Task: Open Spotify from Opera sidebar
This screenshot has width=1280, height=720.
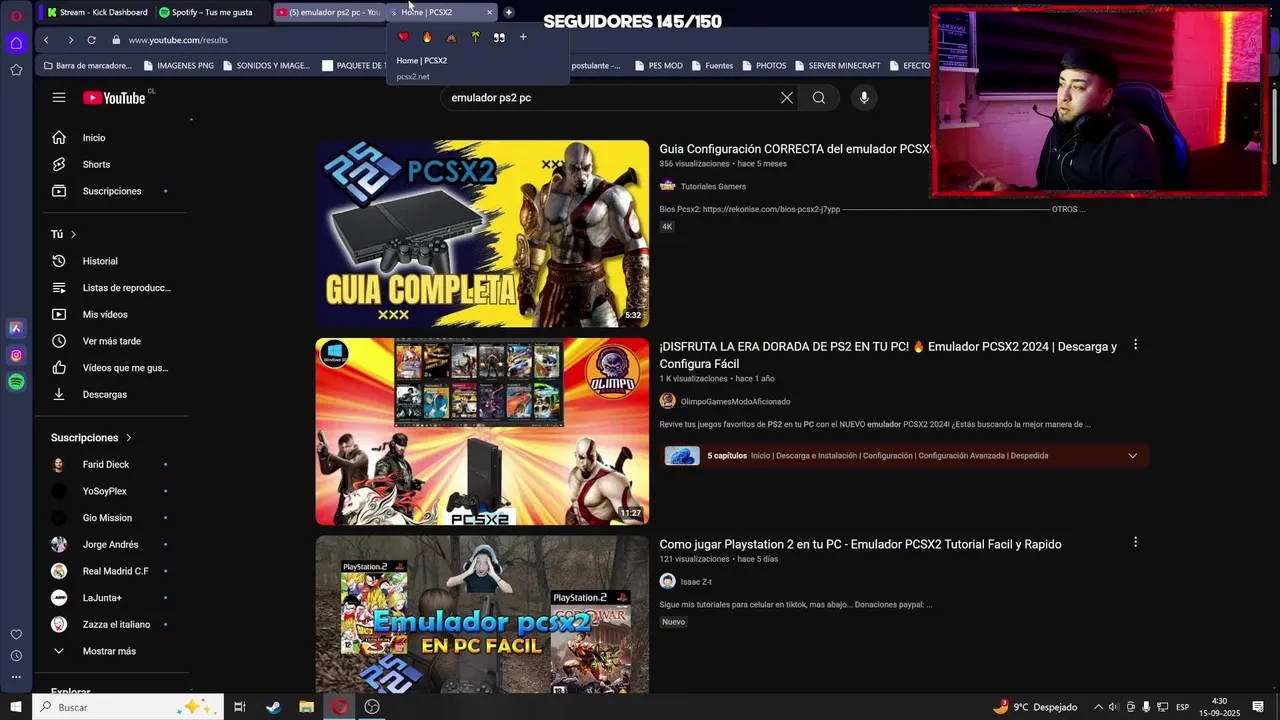Action: click(16, 382)
